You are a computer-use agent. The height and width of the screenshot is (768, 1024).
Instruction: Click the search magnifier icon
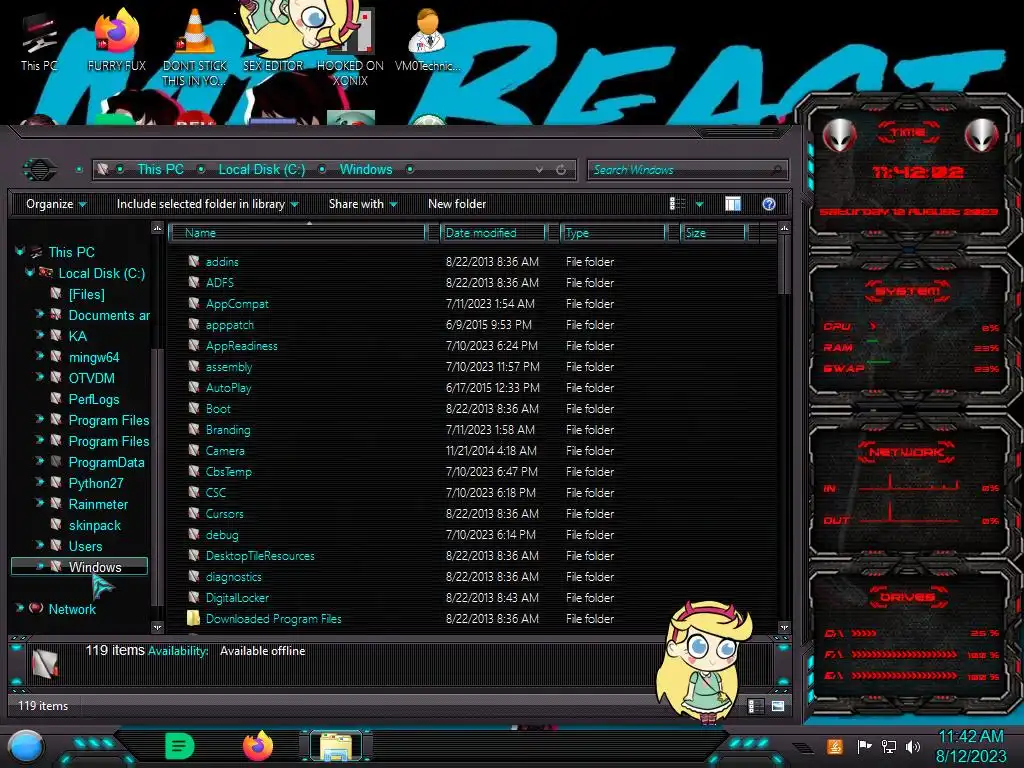(x=776, y=170)
